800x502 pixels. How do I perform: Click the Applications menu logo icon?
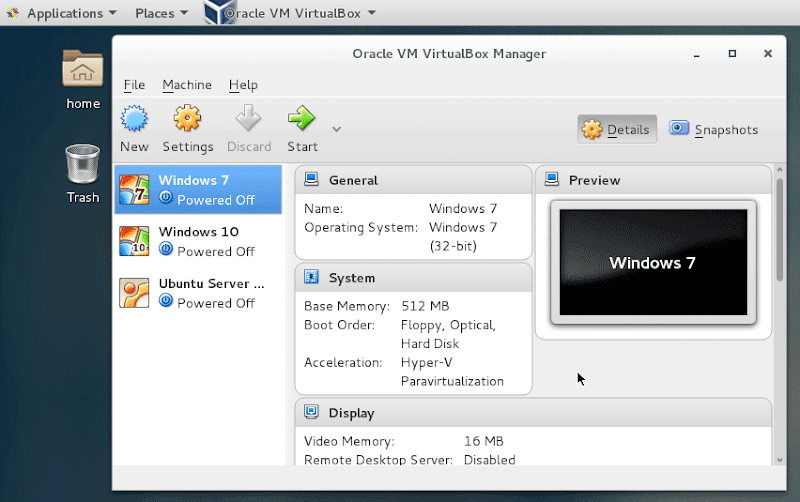click(x=13, y=13)
